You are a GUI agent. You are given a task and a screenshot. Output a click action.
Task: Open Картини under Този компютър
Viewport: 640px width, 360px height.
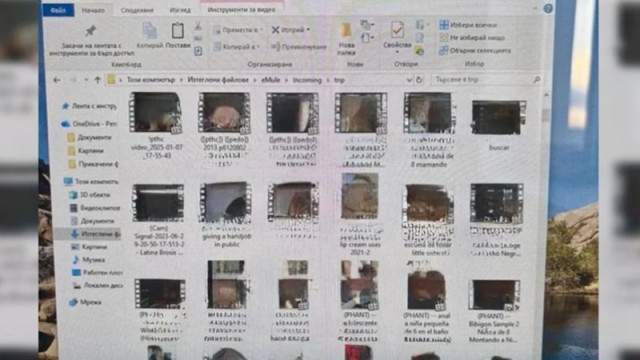click(89, 247)
